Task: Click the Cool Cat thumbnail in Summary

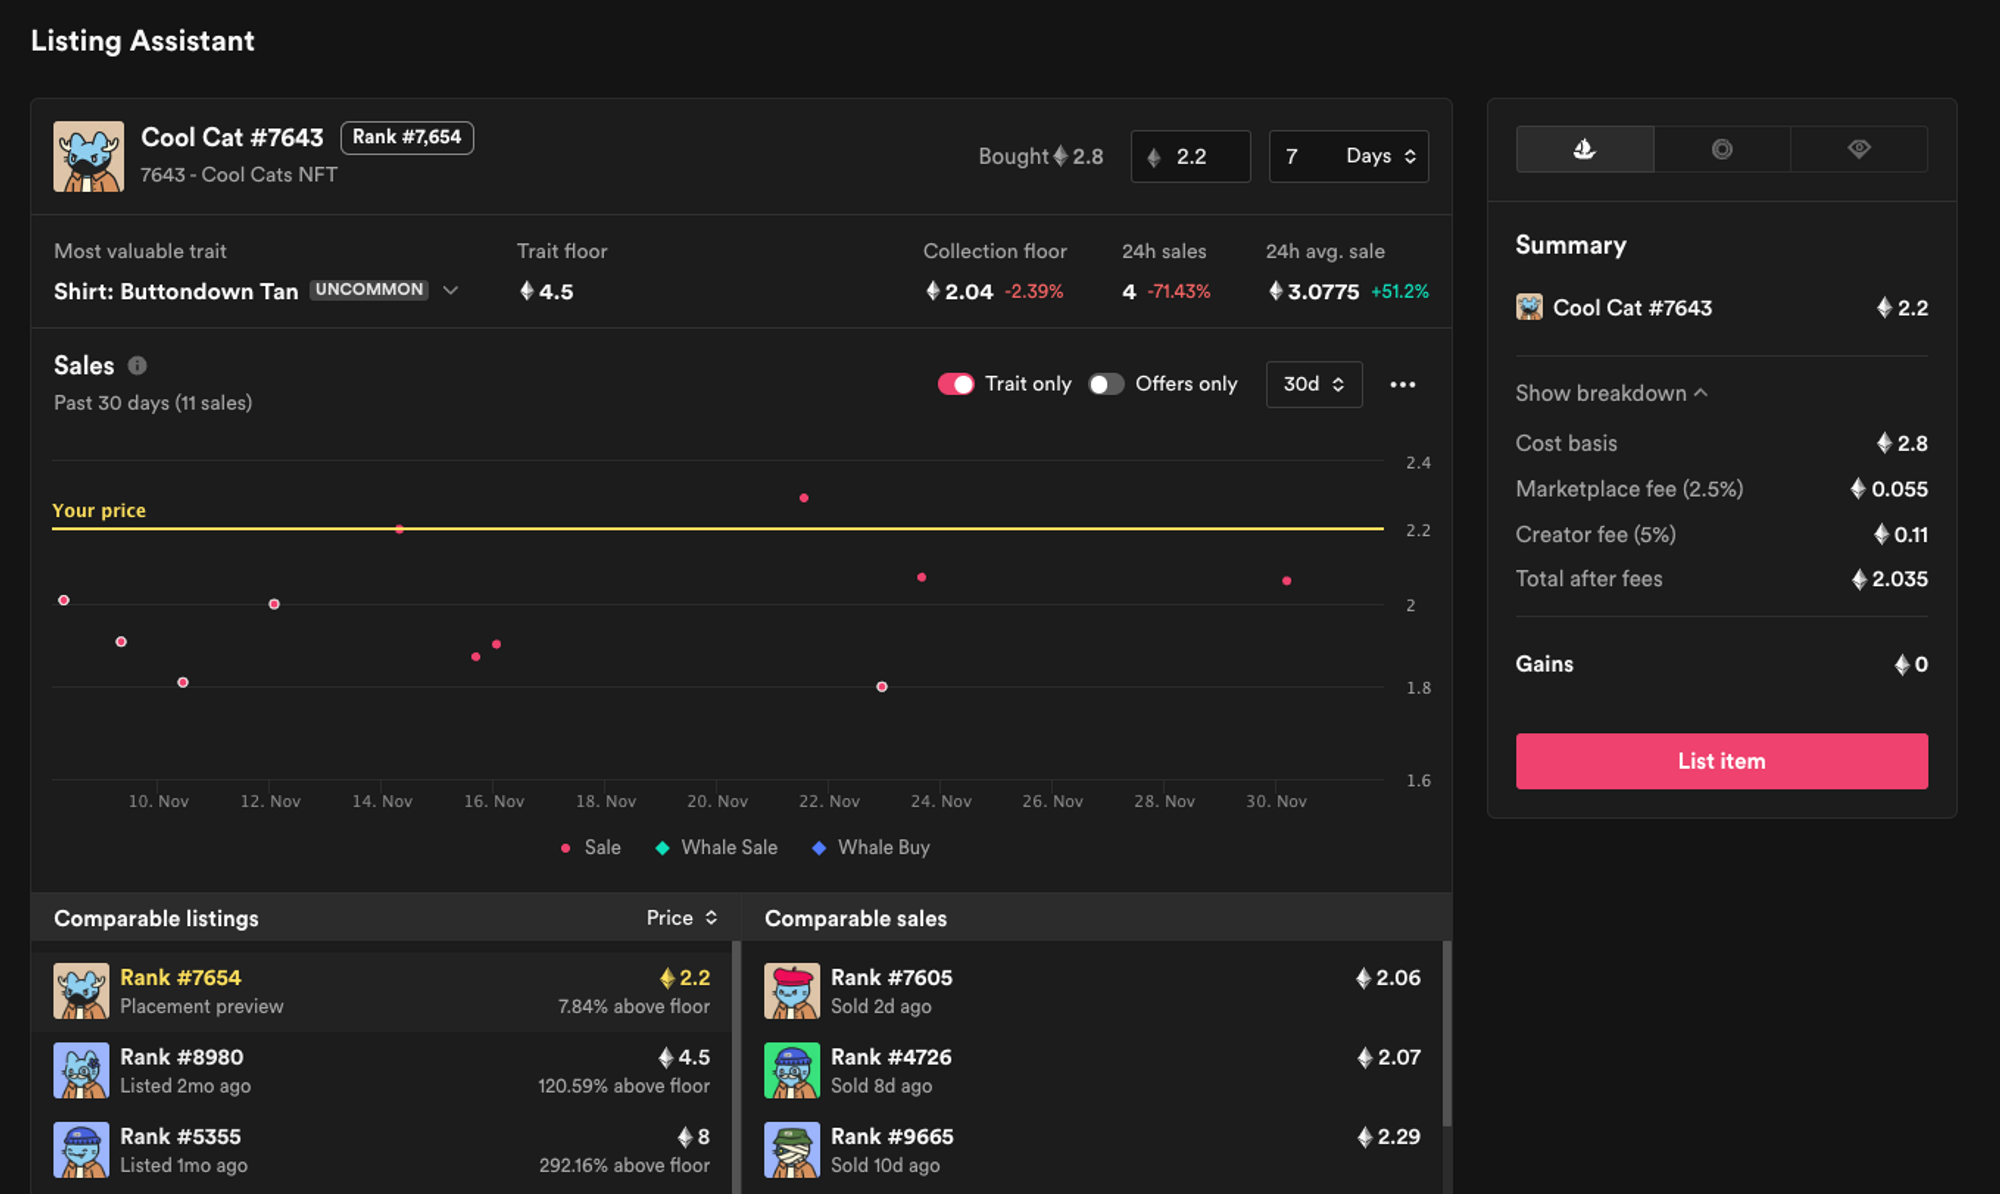Action: click(1529, 307)
